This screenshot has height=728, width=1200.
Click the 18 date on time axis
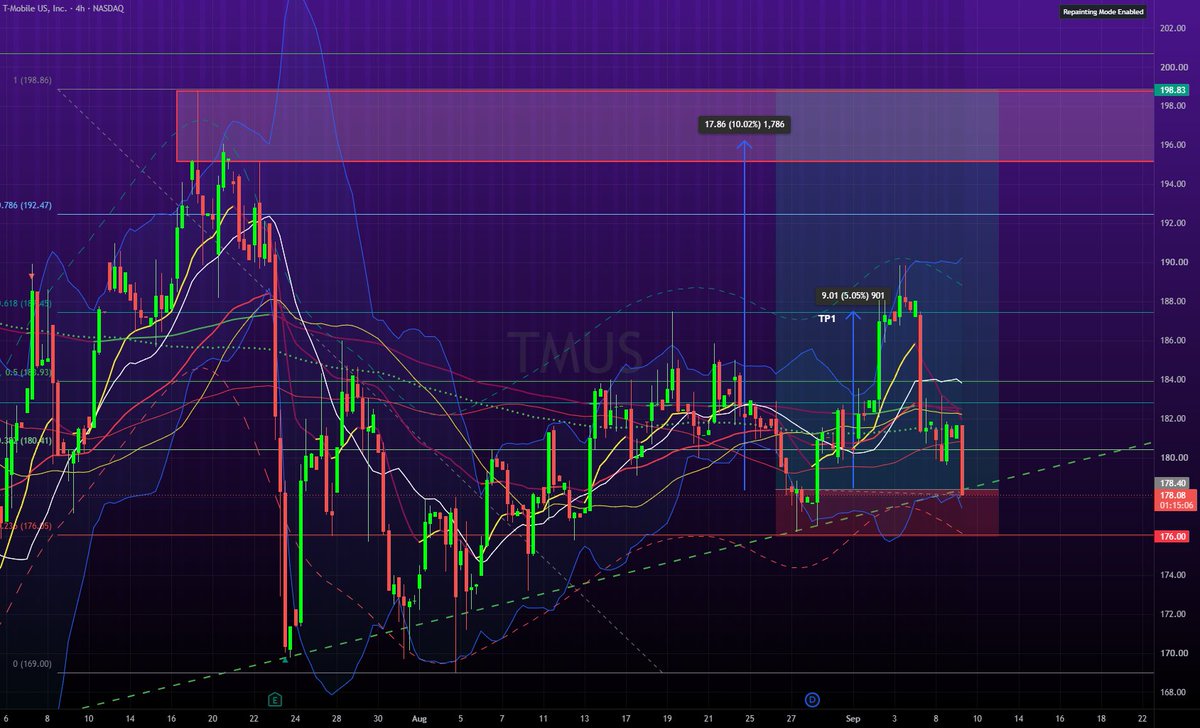(x=1102, y=718)
